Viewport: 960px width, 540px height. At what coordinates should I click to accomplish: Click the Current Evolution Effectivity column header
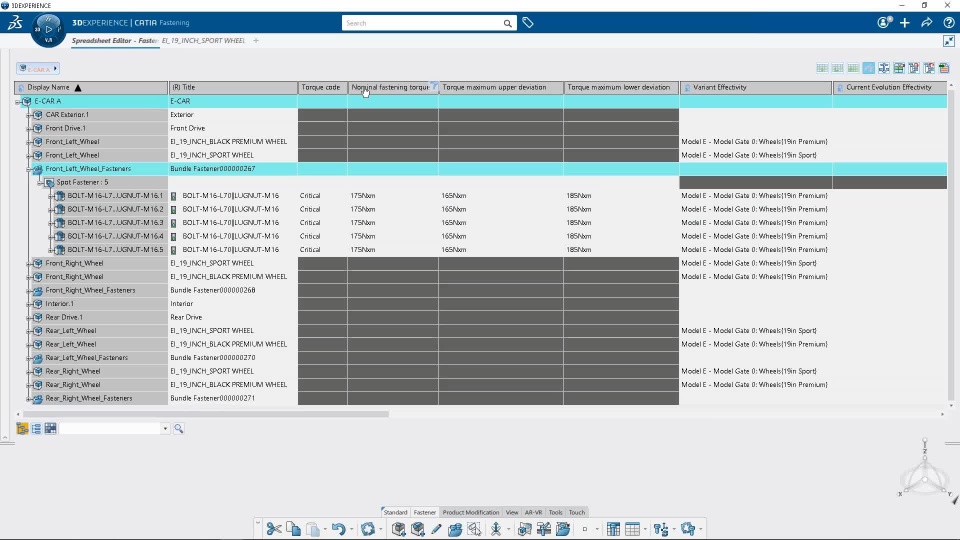point(890,88)
